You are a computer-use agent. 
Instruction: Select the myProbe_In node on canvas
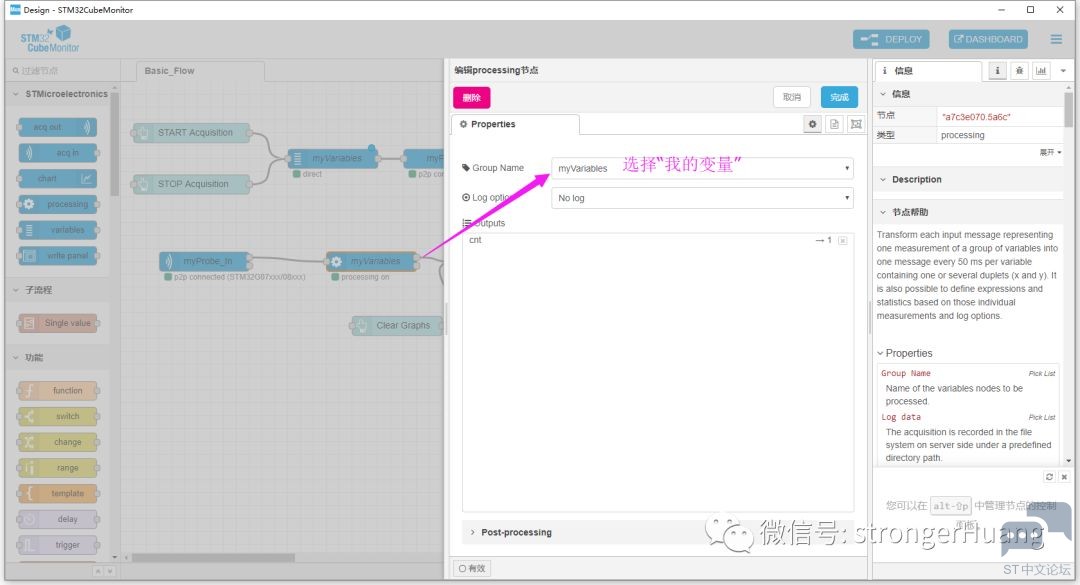point(205,261)
